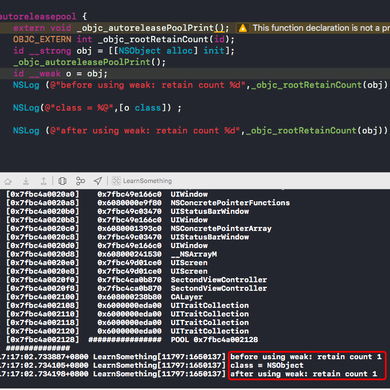
Task: Click 'NSConcretePointerArray' in the console output
Action: click(221, 228)
